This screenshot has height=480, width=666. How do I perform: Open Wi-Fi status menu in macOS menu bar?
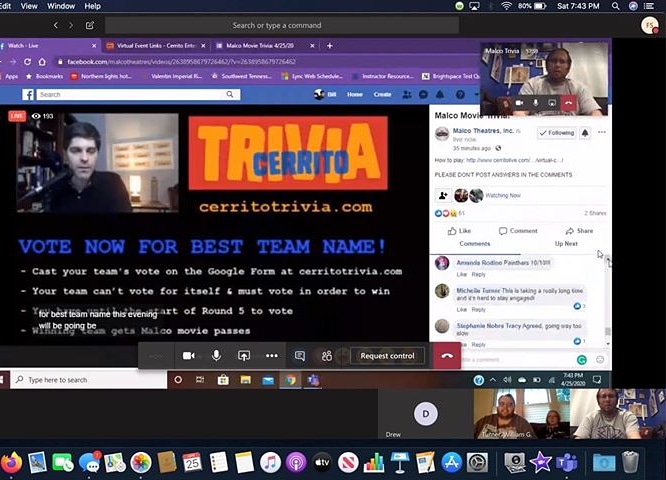[506, 6]
